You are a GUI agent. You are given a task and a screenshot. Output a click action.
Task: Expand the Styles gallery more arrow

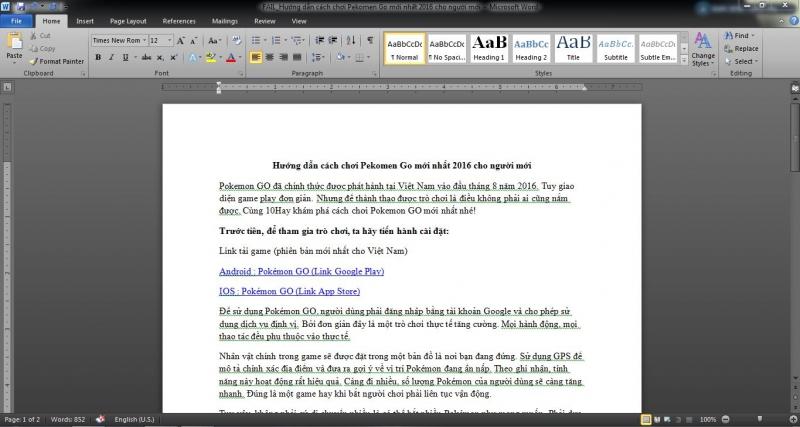coord(684,60)
